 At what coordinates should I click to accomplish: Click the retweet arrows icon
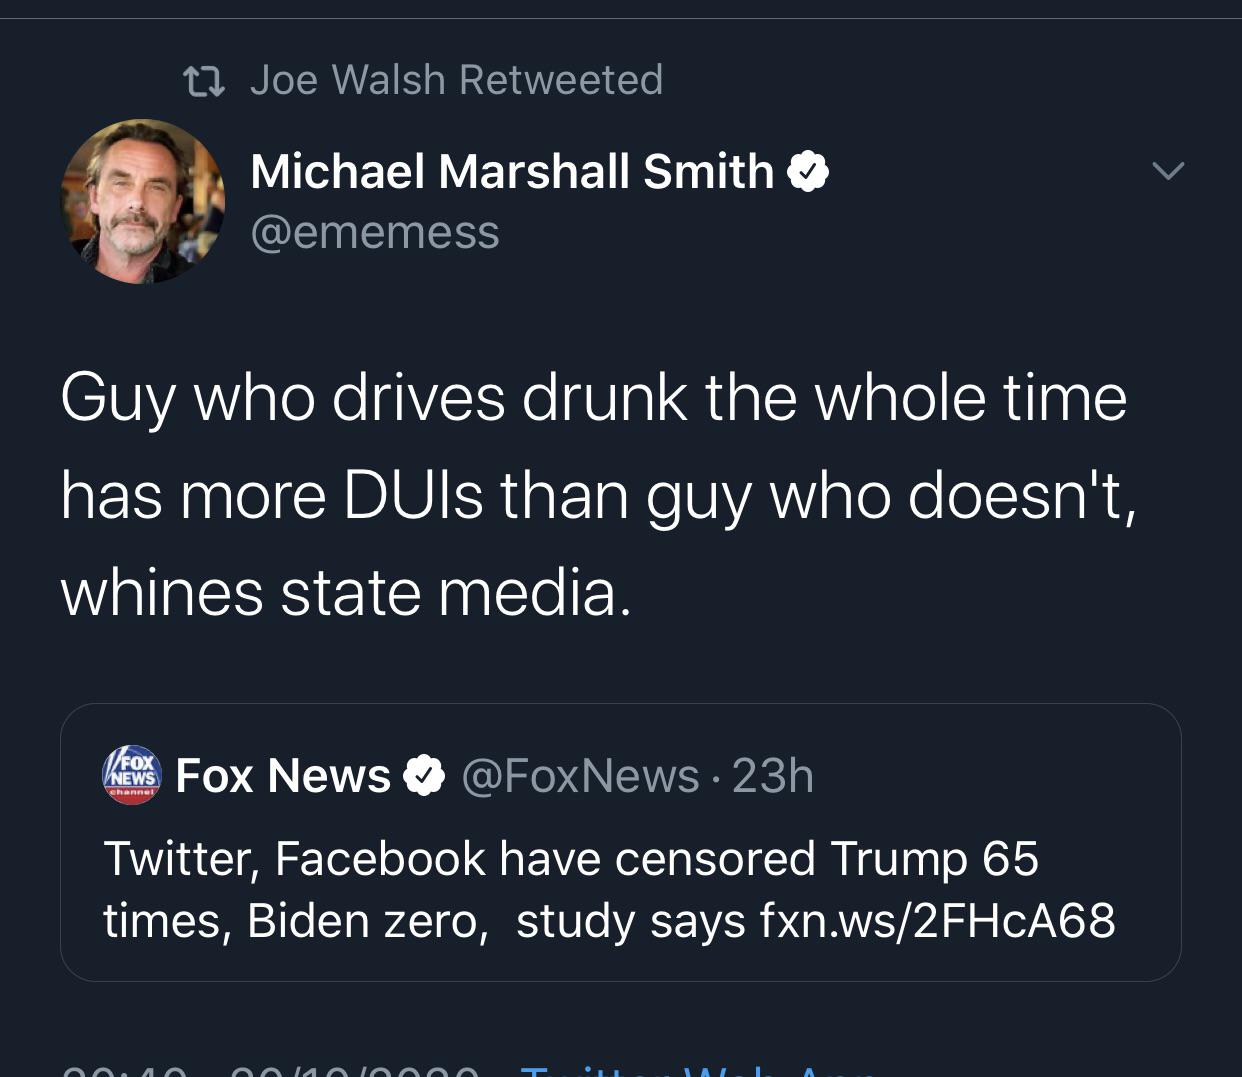(x=204, y=81)
